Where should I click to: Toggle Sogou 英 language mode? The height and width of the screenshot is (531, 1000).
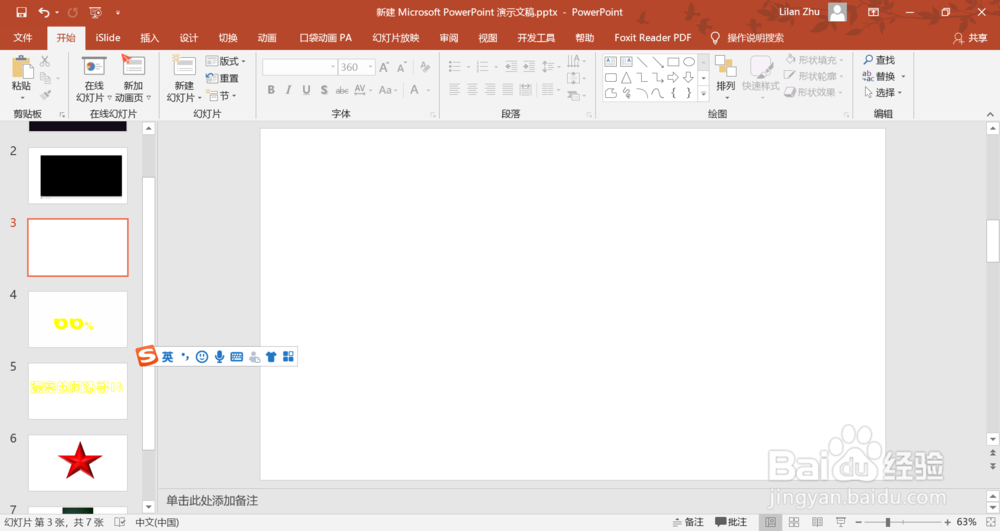167,357
